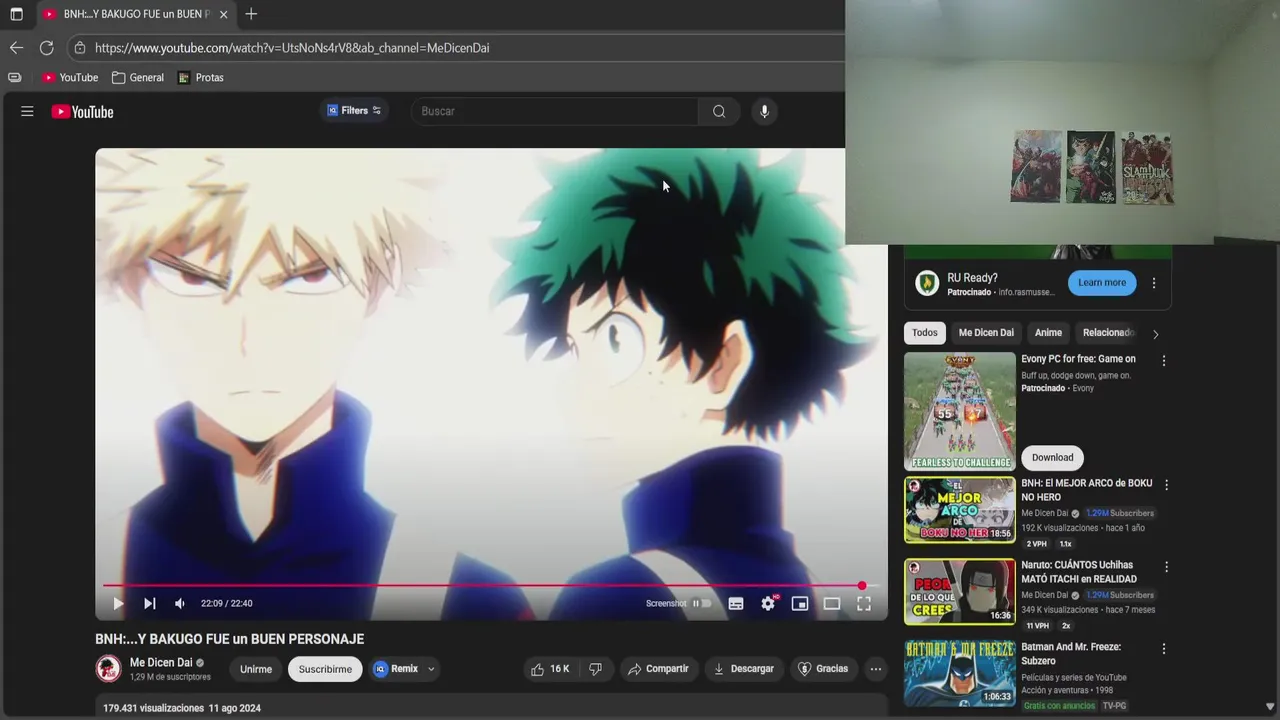Toggle the autoplay switch in player
The width and height of the screenshot is (1280, 720).
click(702, 603)
